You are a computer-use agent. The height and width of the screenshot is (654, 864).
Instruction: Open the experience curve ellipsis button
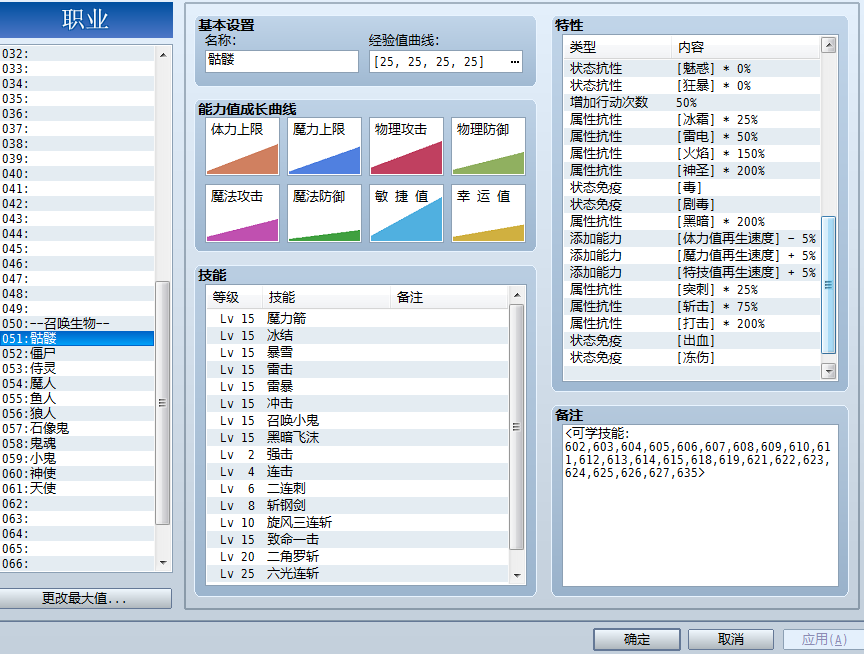(515, 62)
